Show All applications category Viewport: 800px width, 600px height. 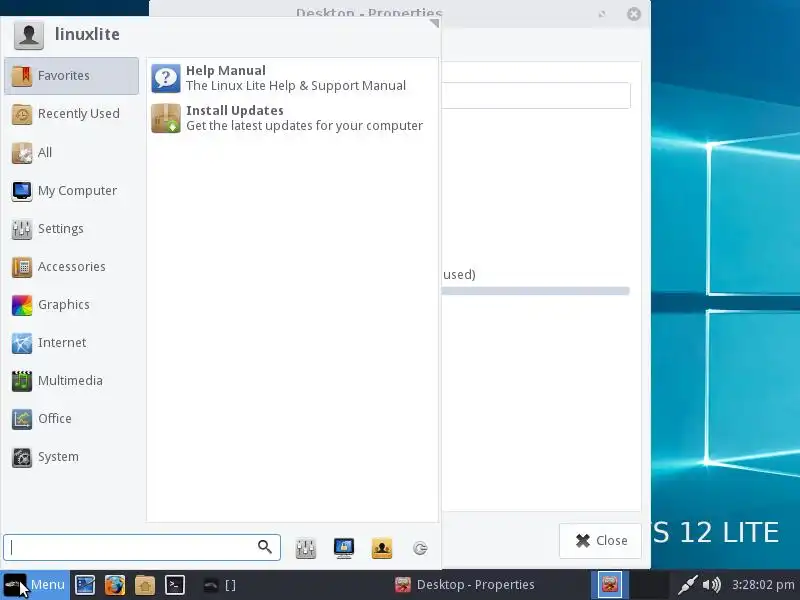[71, 152]
